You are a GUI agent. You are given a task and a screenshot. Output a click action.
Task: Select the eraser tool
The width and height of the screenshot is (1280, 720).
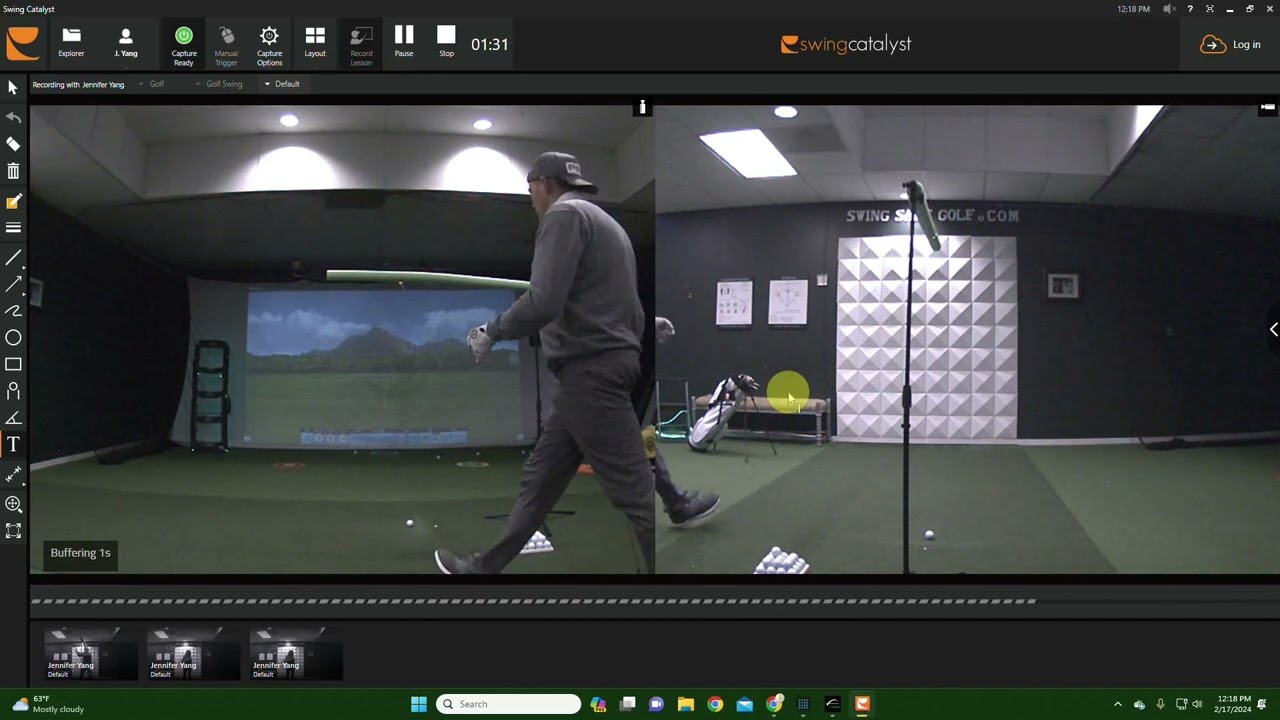13,144
